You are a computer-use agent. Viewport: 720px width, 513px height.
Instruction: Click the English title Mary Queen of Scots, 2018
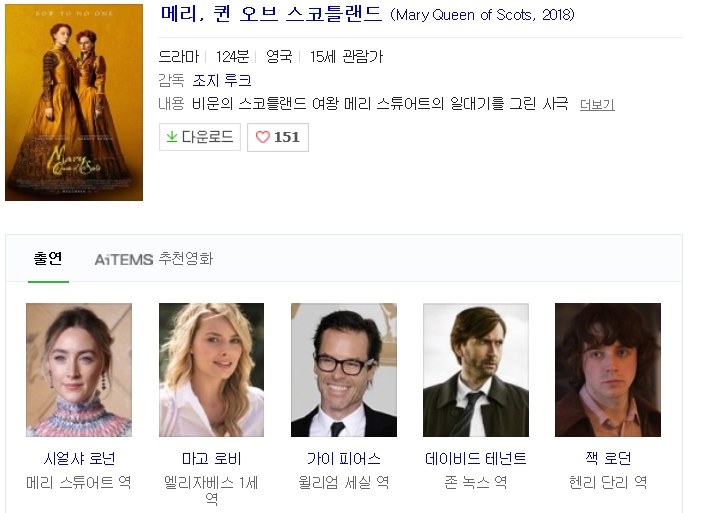point(482,16)
